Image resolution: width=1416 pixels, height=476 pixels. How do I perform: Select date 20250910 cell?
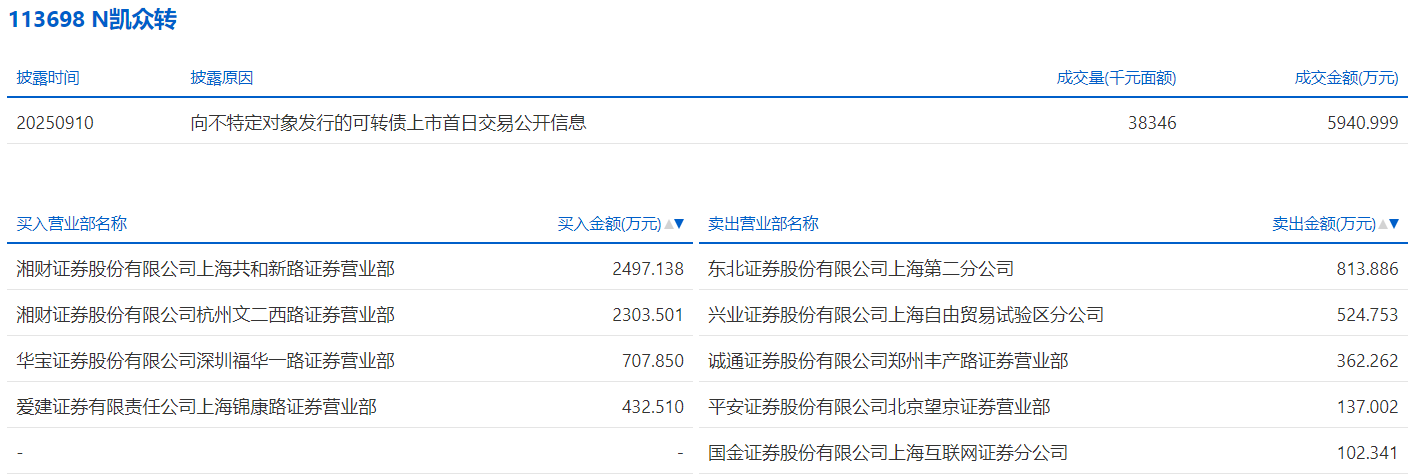point(55,123)
